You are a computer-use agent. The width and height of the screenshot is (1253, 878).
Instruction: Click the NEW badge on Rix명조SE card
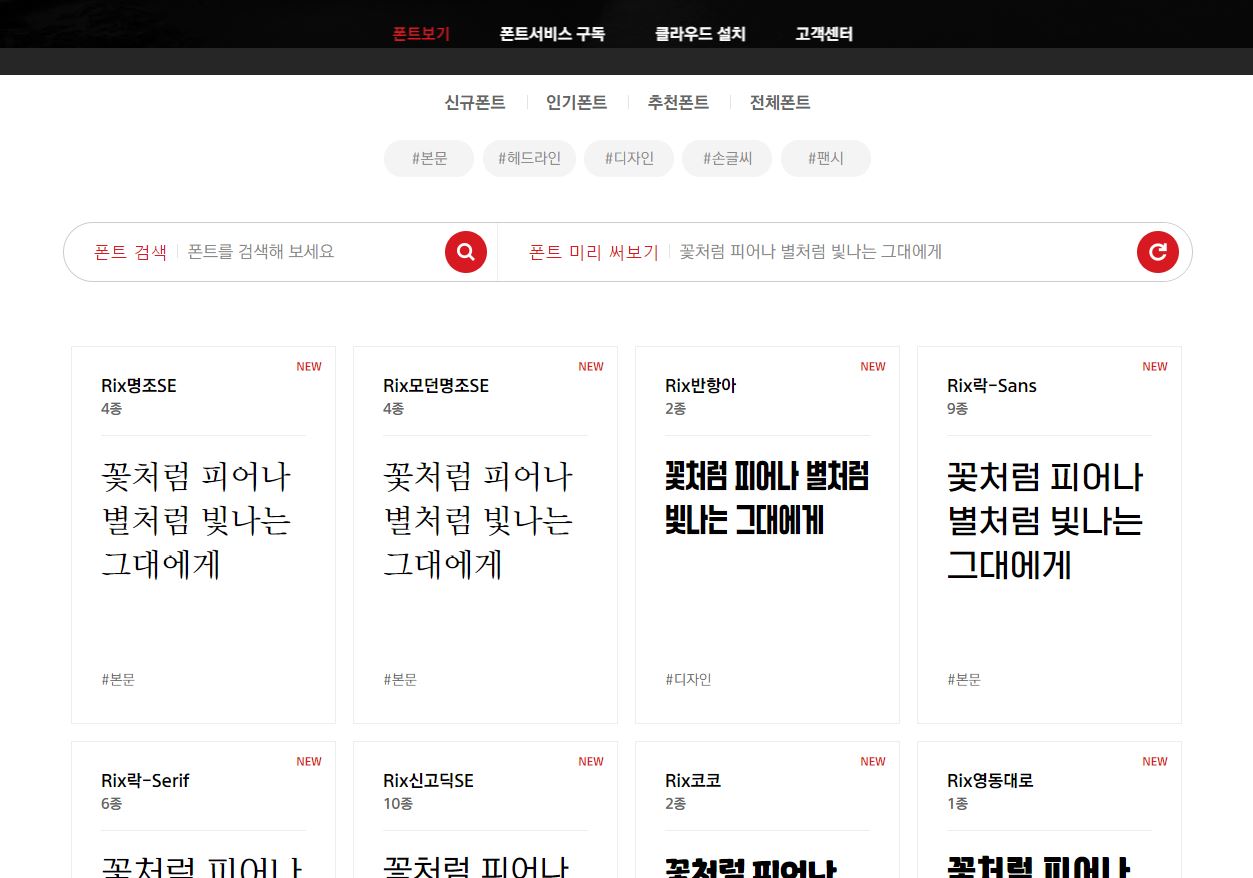[309, 367]
